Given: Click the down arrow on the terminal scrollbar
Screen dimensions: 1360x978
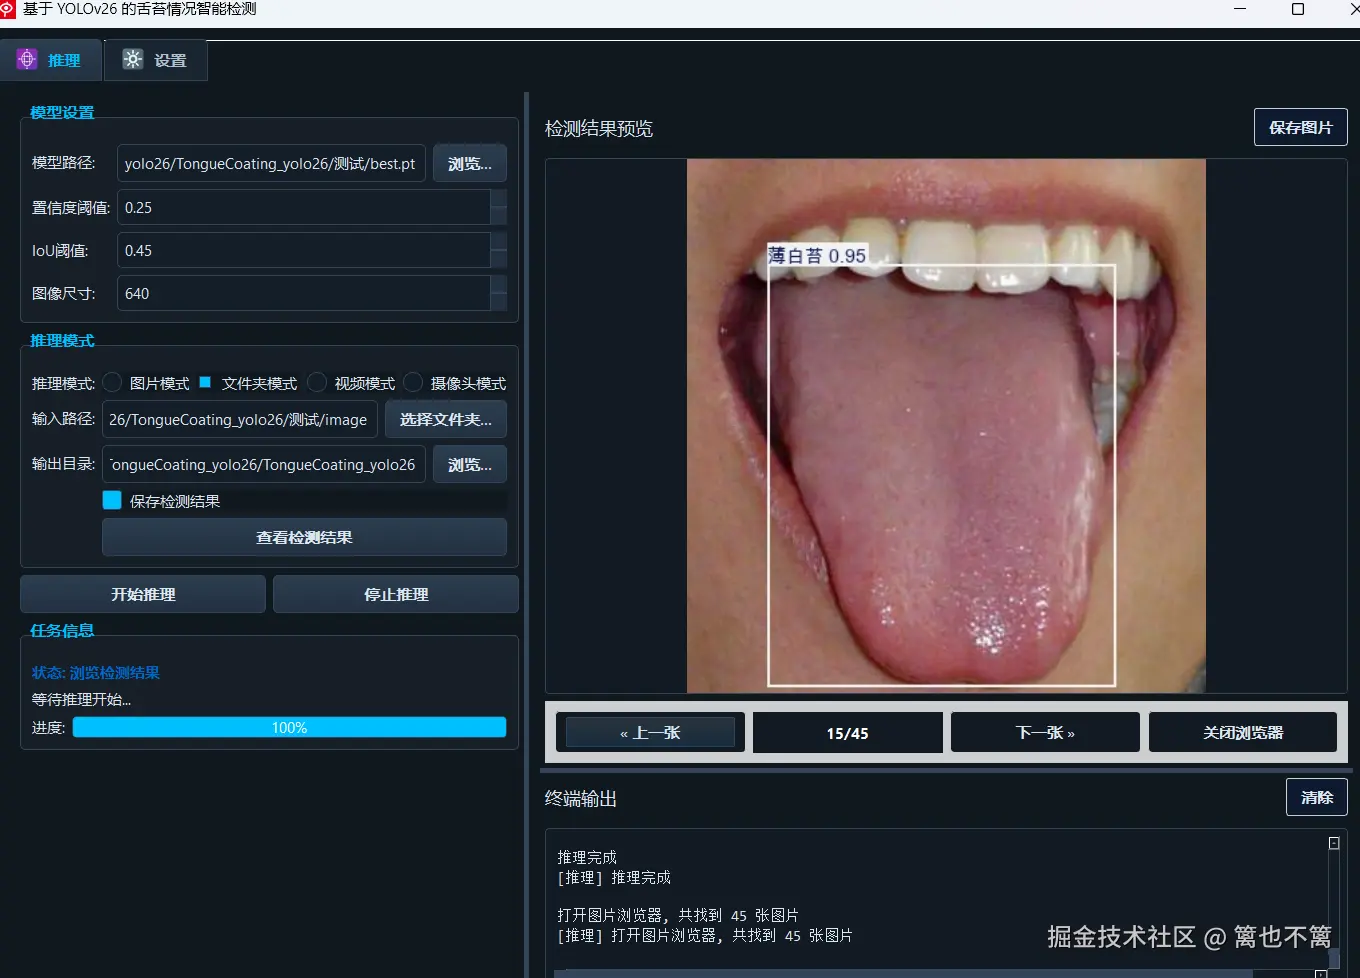Looking at the screenshot, I should tap(1334, 972).
